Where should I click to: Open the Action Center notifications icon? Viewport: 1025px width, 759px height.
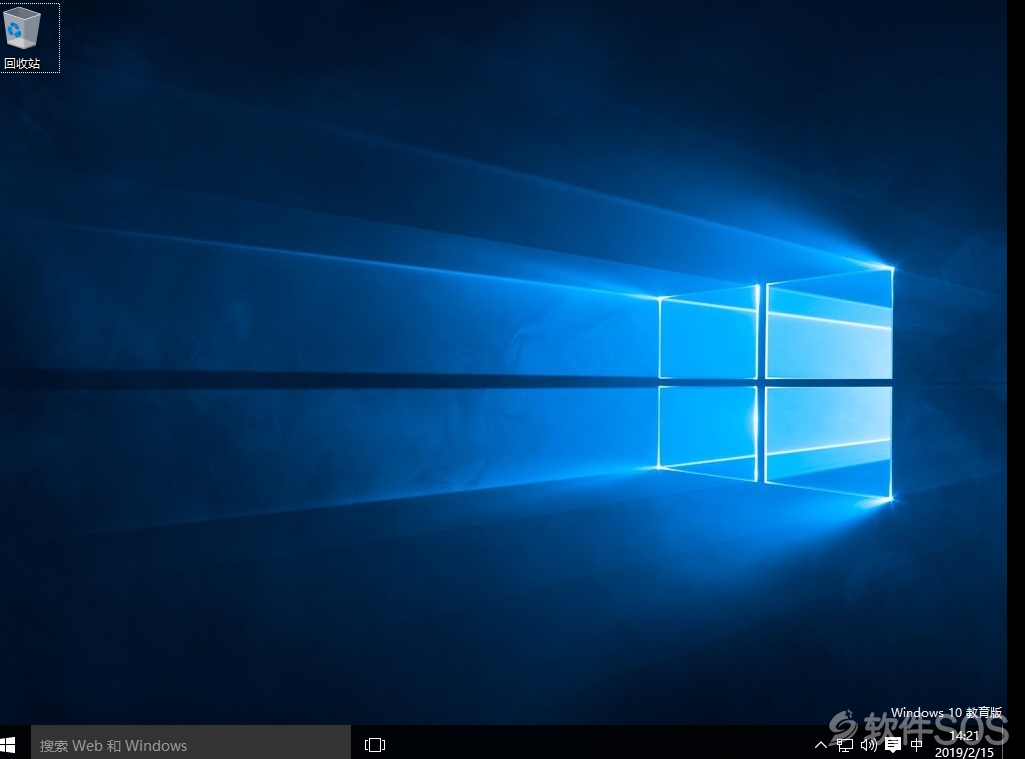tap(893, 745)
